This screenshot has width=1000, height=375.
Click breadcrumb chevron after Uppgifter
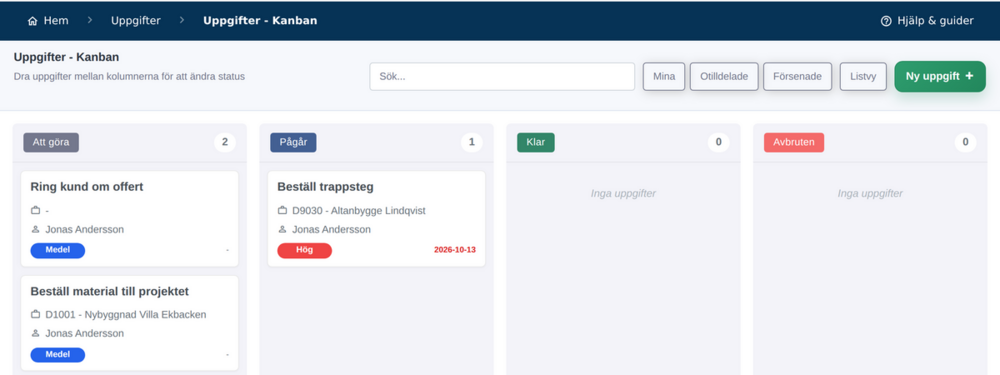[182, 20]
